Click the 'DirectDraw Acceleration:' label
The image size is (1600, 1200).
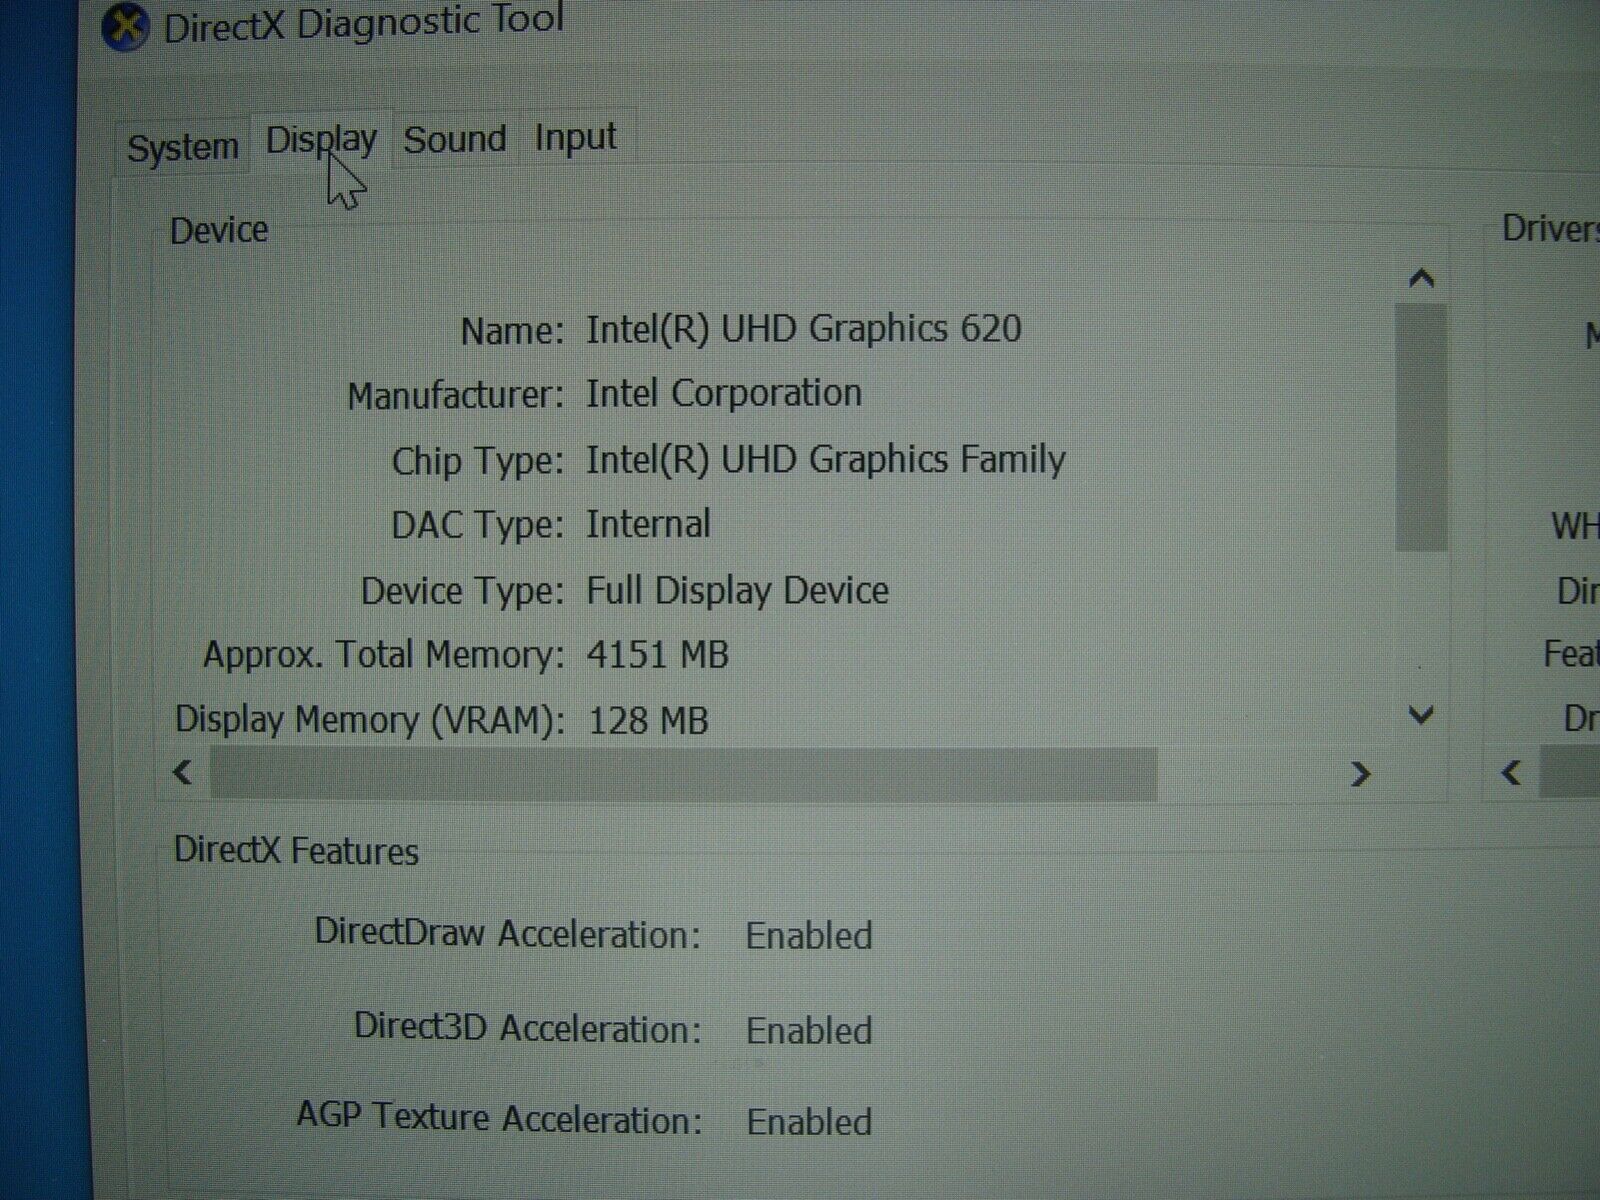click(x=508, y=933)
